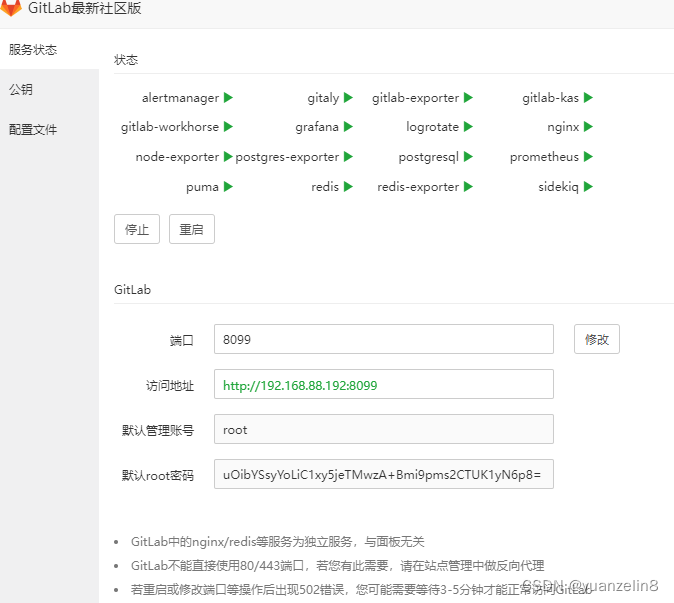Open the http://192.168.88.192:8099 access link
Screen dimensions: 674x603
pos(300,385)
